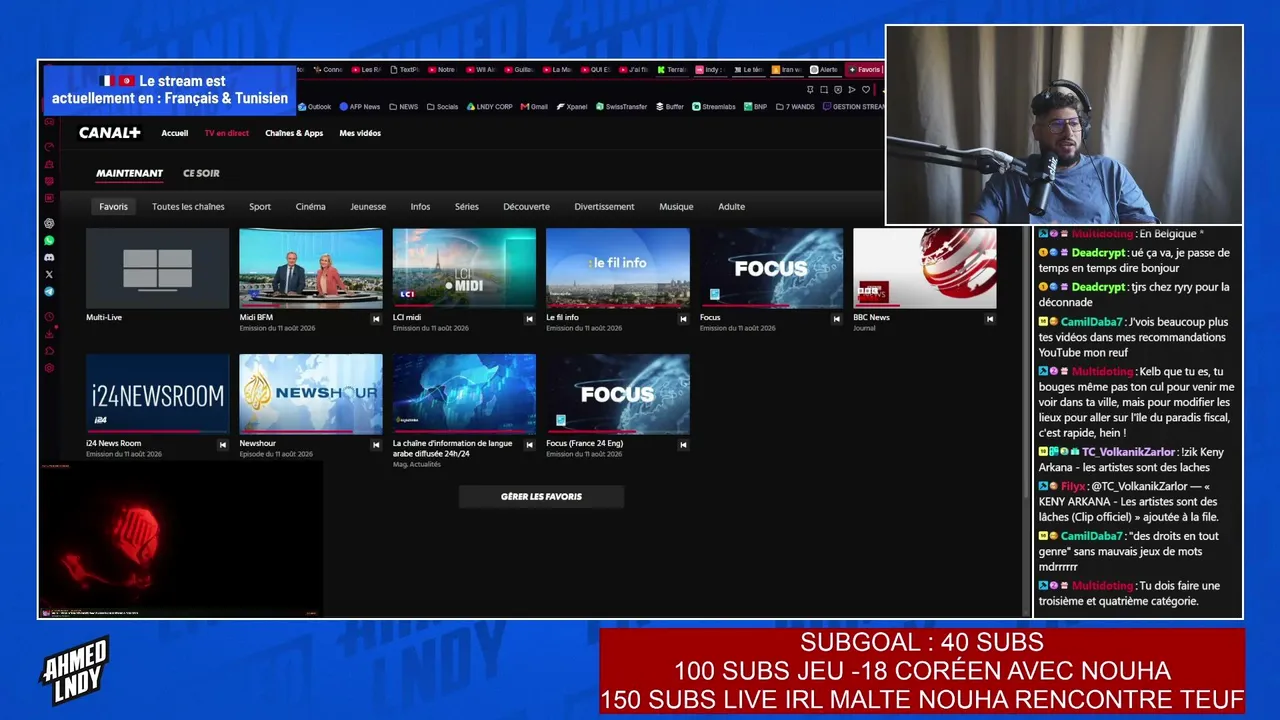This screenshot has width=1280, height=720.
Task: Filter channels by Cinéma
Action: (x=311, y=207)
